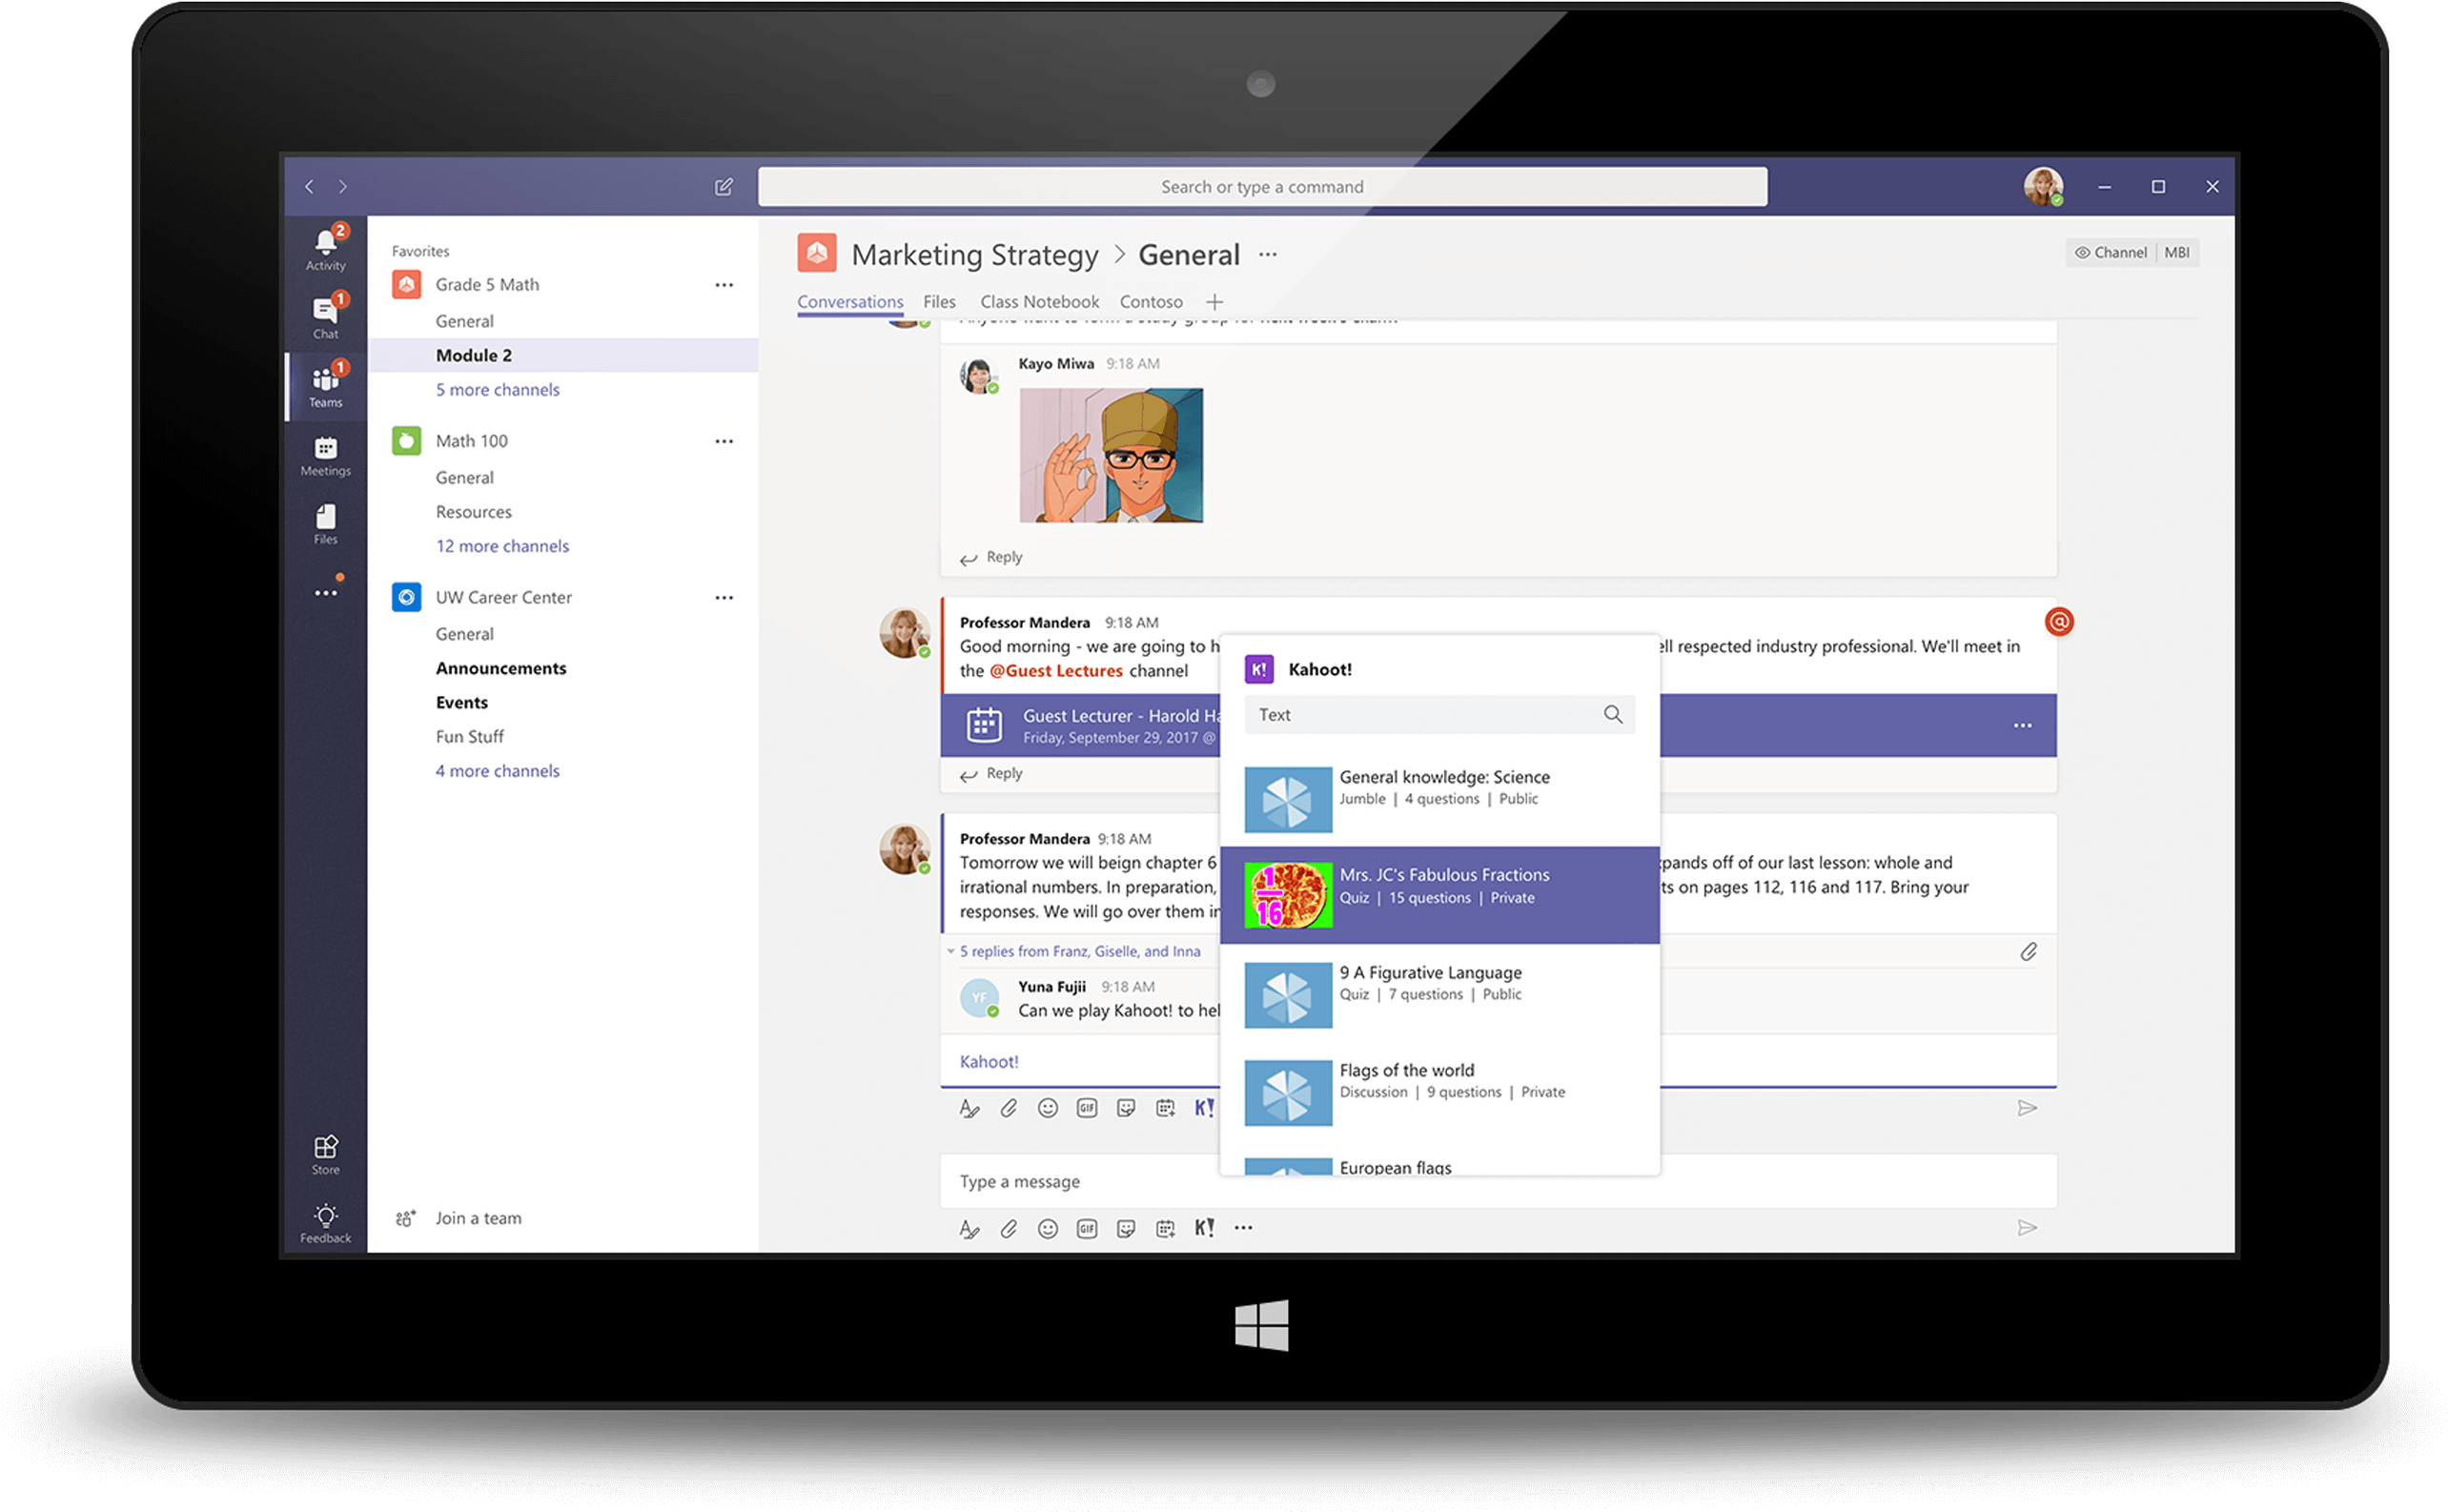Click the compose new chat icon
The height and width of the screenshot is (1512, 2448).
tap(724, 187)
